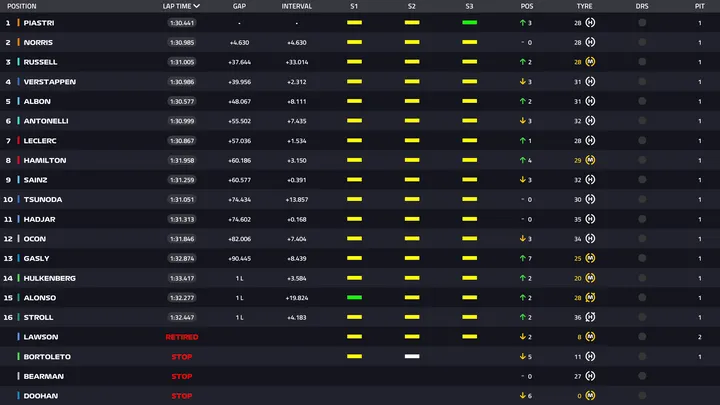
Task: Select driver name HULKENBERG
Action: tap(50, 278)
